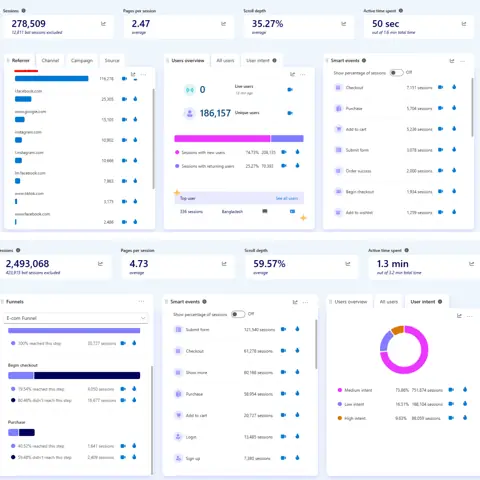Viewport: 480px width, 480px height.
Task: Click the '2,493,068' sessions value
Action: [27, 264]
